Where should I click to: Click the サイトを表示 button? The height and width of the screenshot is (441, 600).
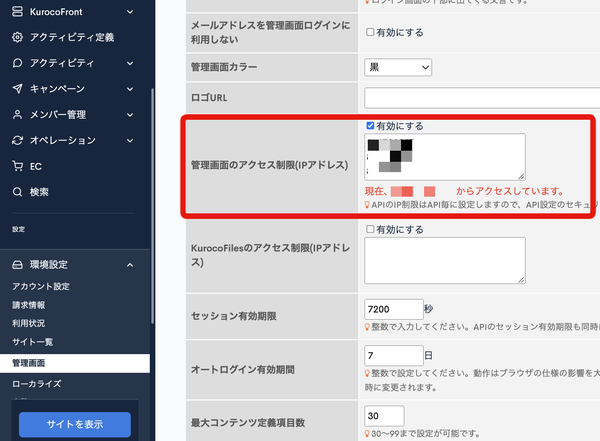coord(75,425)
